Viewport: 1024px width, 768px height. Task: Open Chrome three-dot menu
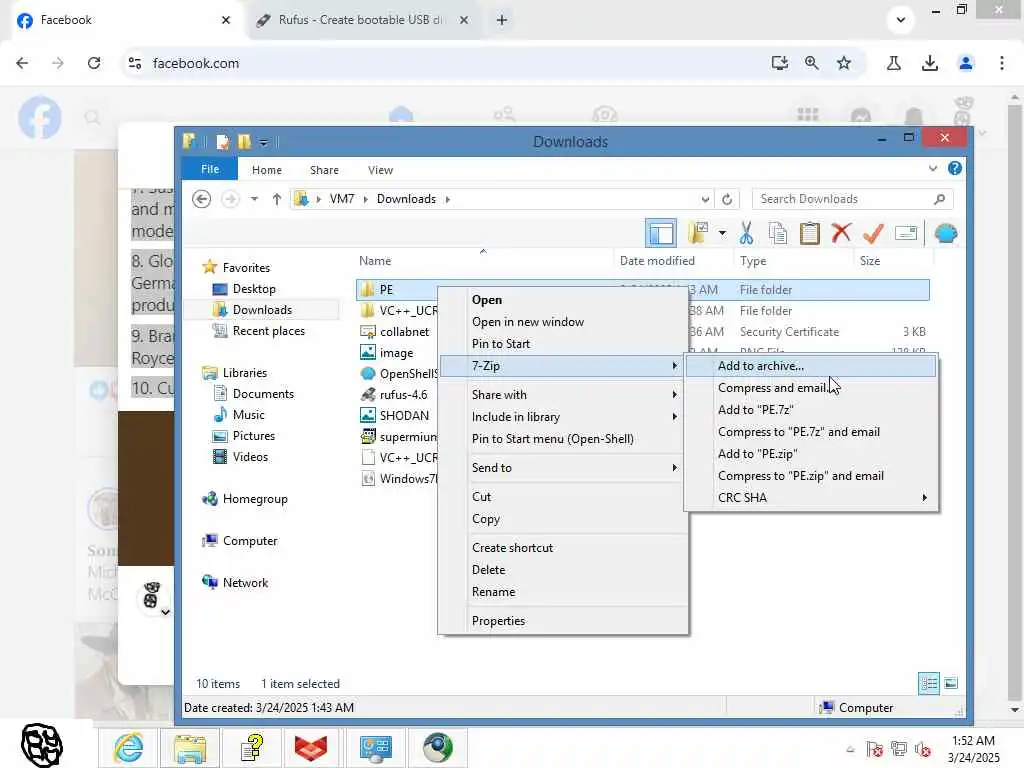click(x=1001, y=63)
